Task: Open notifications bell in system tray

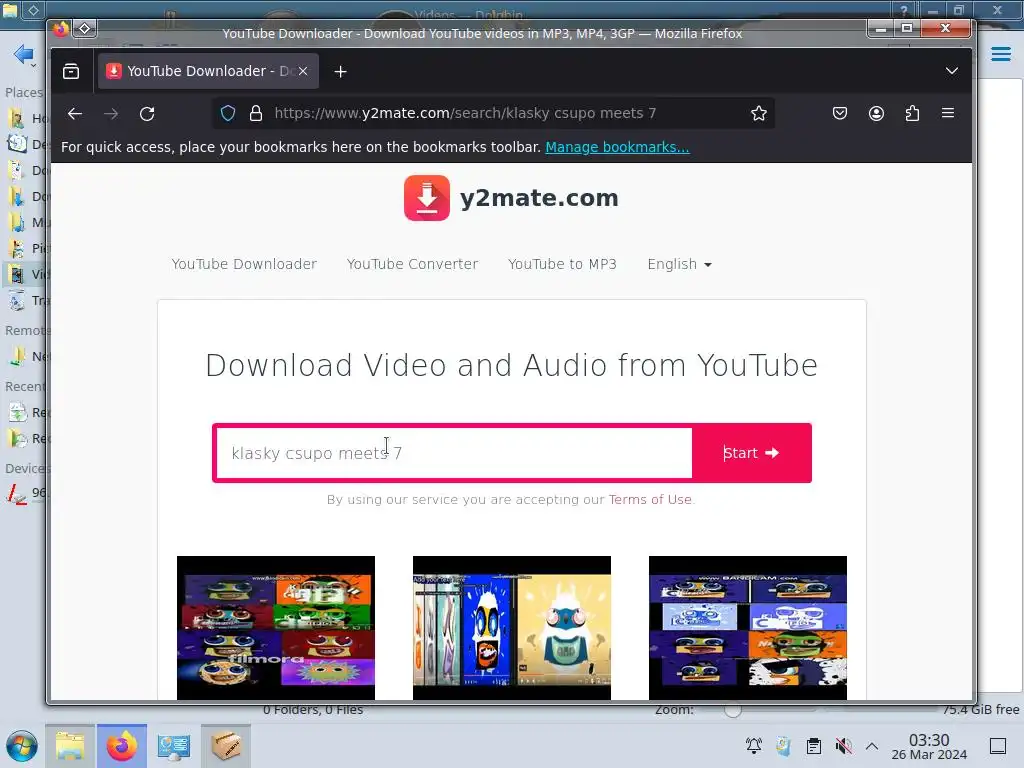Action: pyautogui.click(x=754, y=746)
